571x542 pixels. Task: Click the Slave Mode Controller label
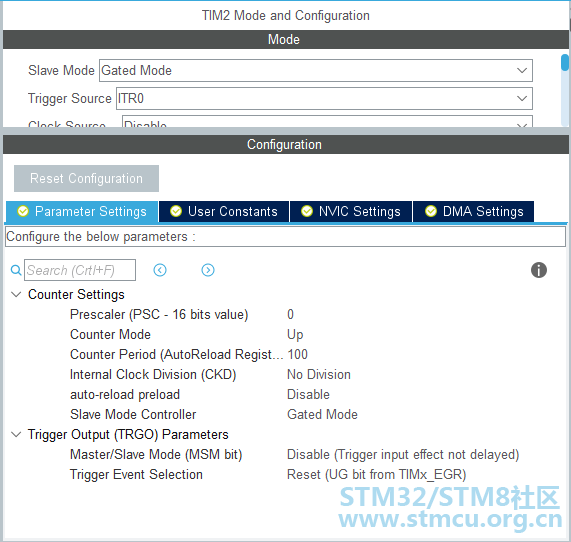pos(133,415)
